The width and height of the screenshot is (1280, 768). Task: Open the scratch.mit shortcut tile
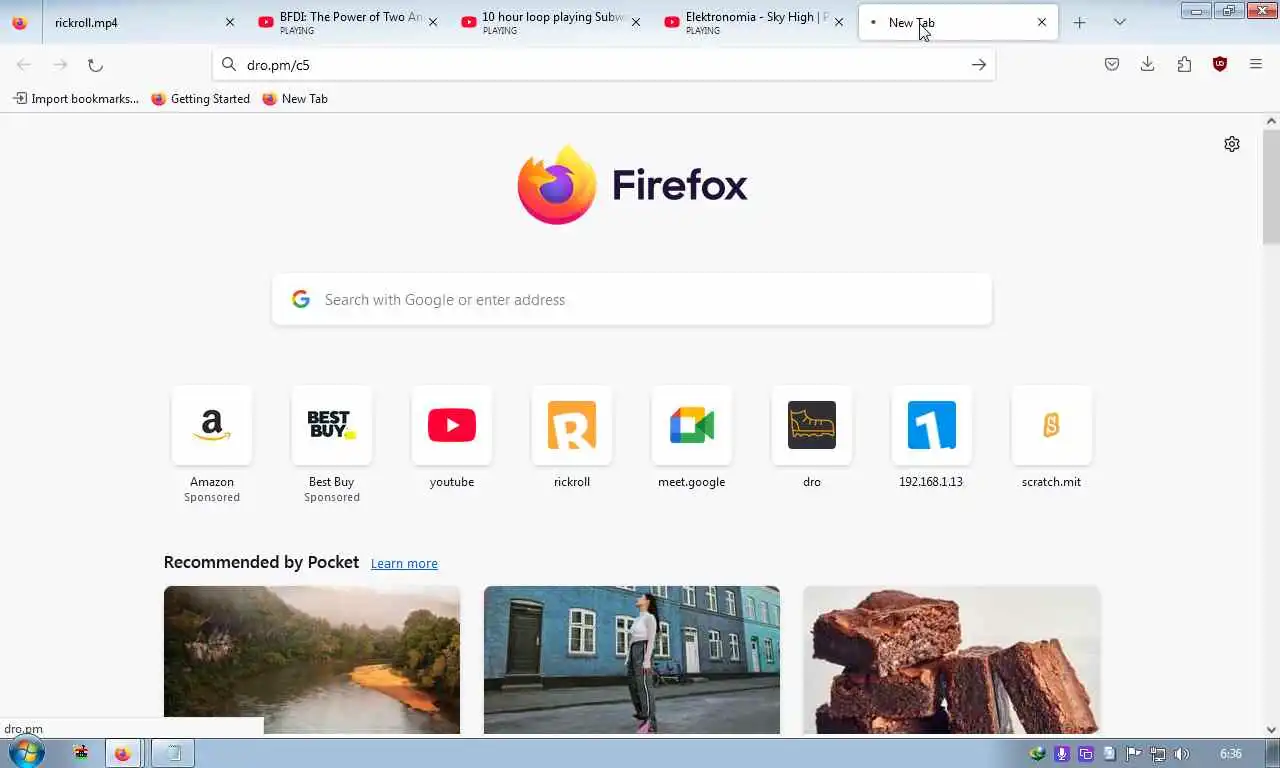coord(1051,425)
